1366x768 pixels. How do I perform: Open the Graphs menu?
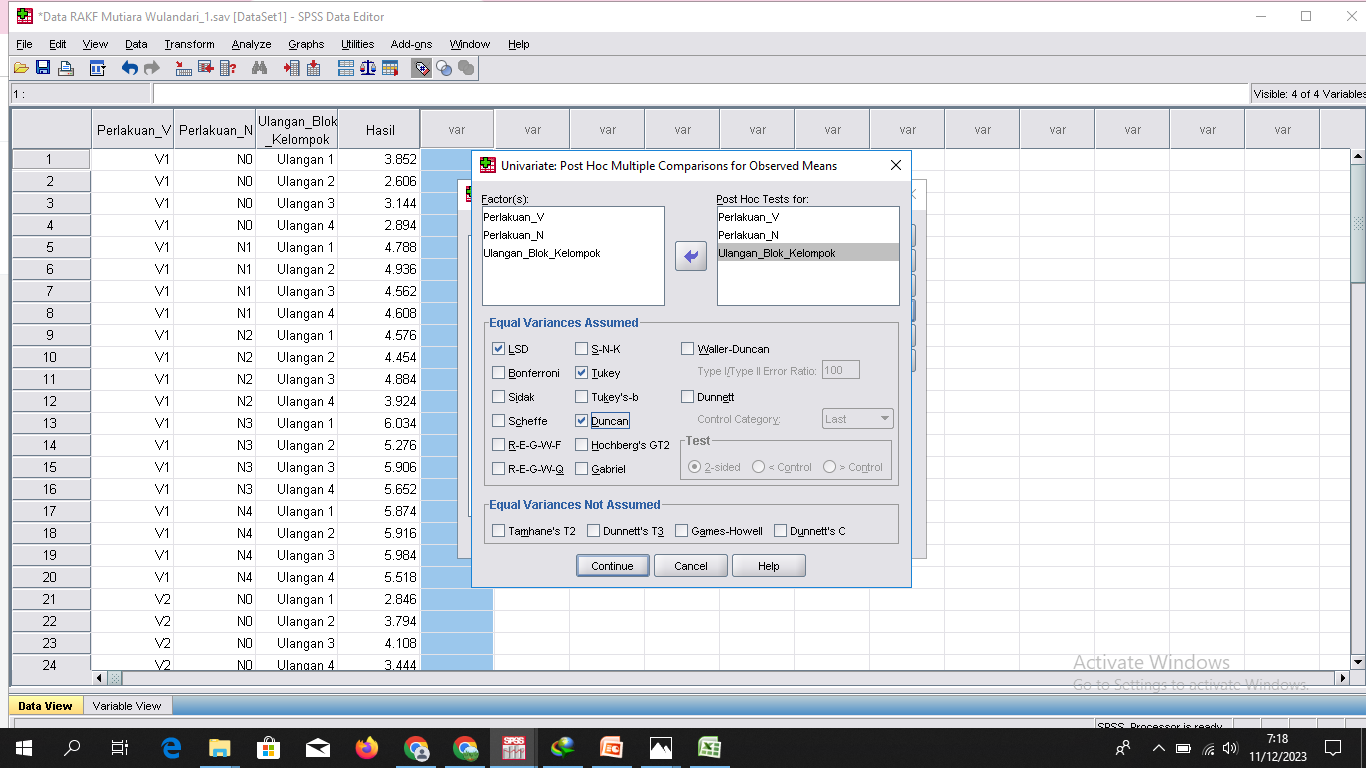[306, 44]
